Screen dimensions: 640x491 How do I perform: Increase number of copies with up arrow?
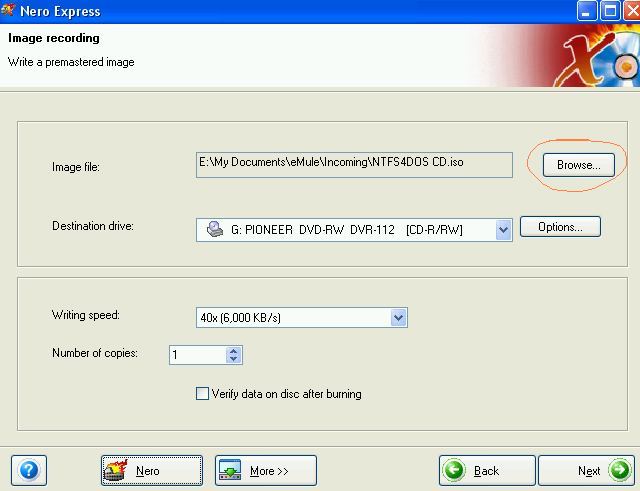(x=233, y=351)
